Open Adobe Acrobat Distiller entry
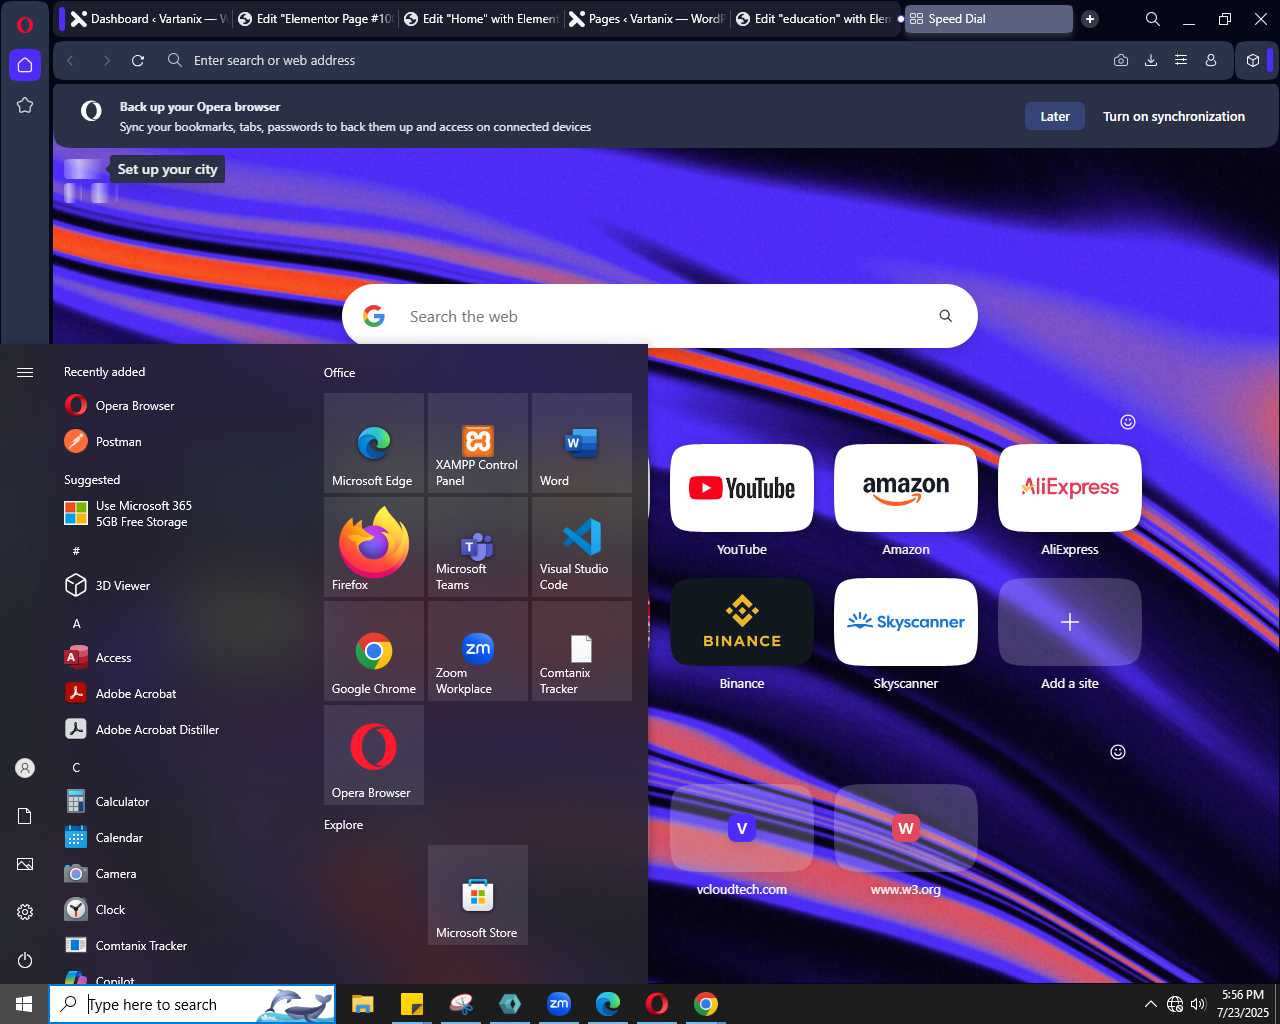 point(180,729)
